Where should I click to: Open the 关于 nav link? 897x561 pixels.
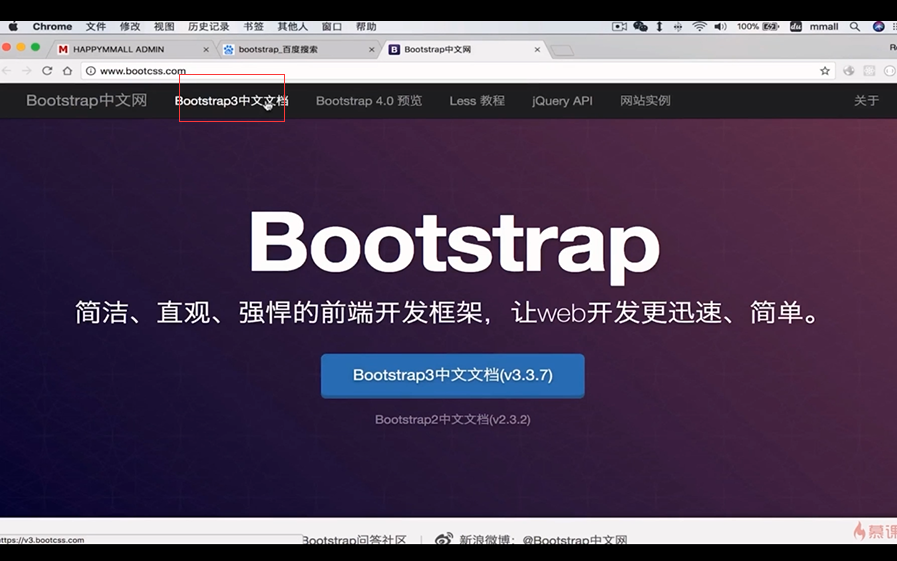point(866,101)
